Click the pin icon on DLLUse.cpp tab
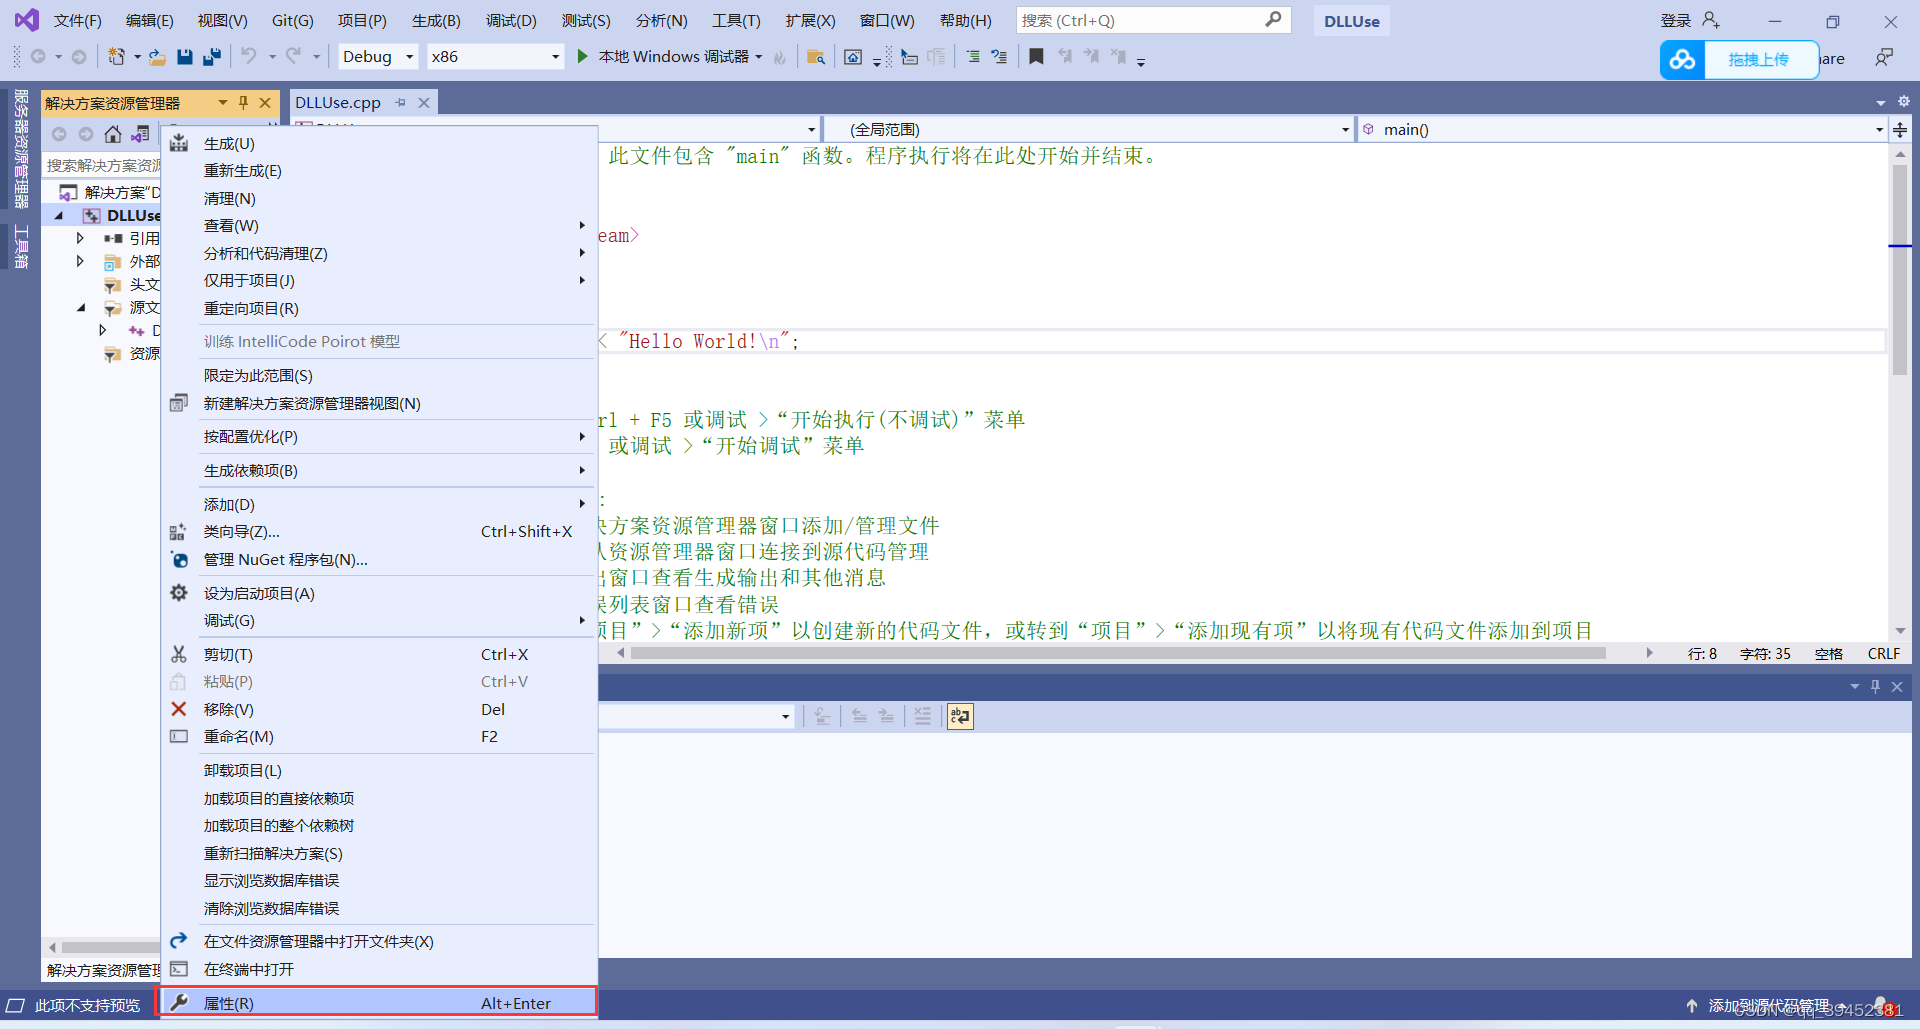 [x=401, y=103]
